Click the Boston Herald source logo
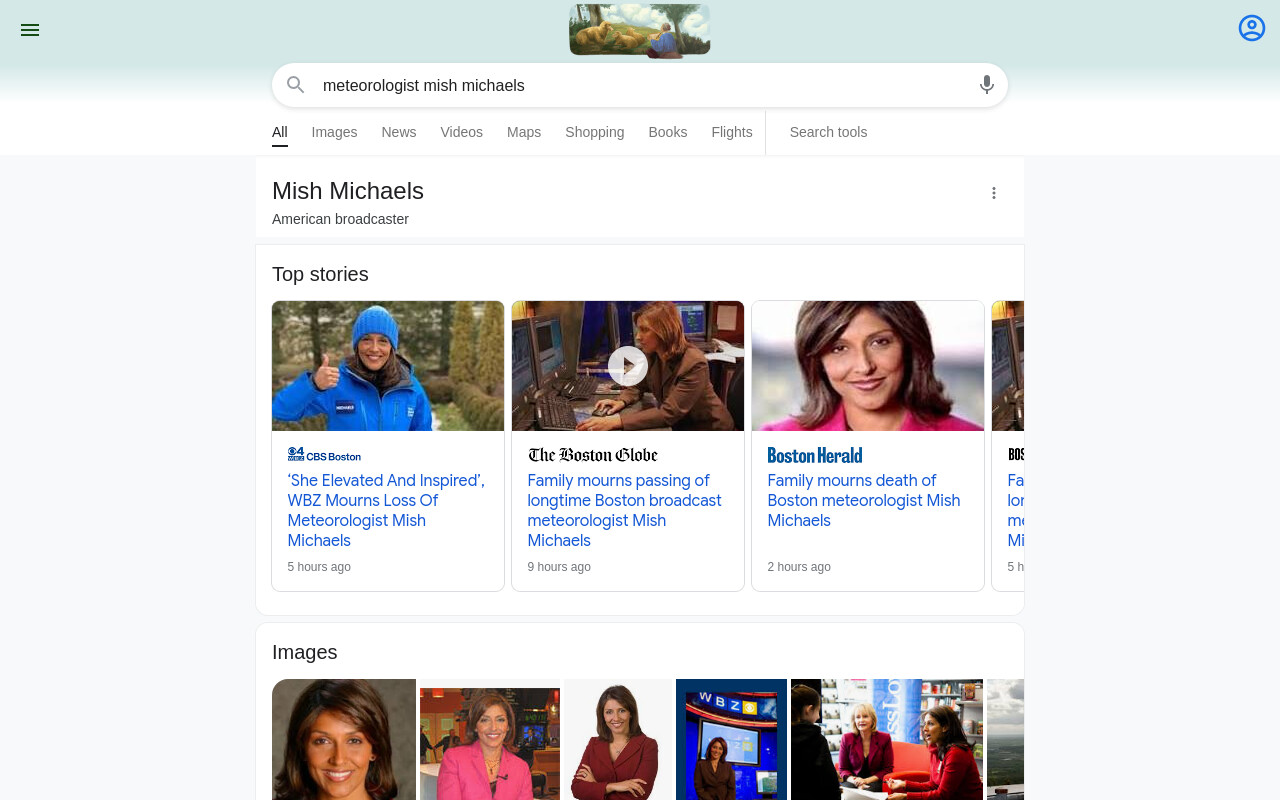1280x800 pixels. coord(815,455)
